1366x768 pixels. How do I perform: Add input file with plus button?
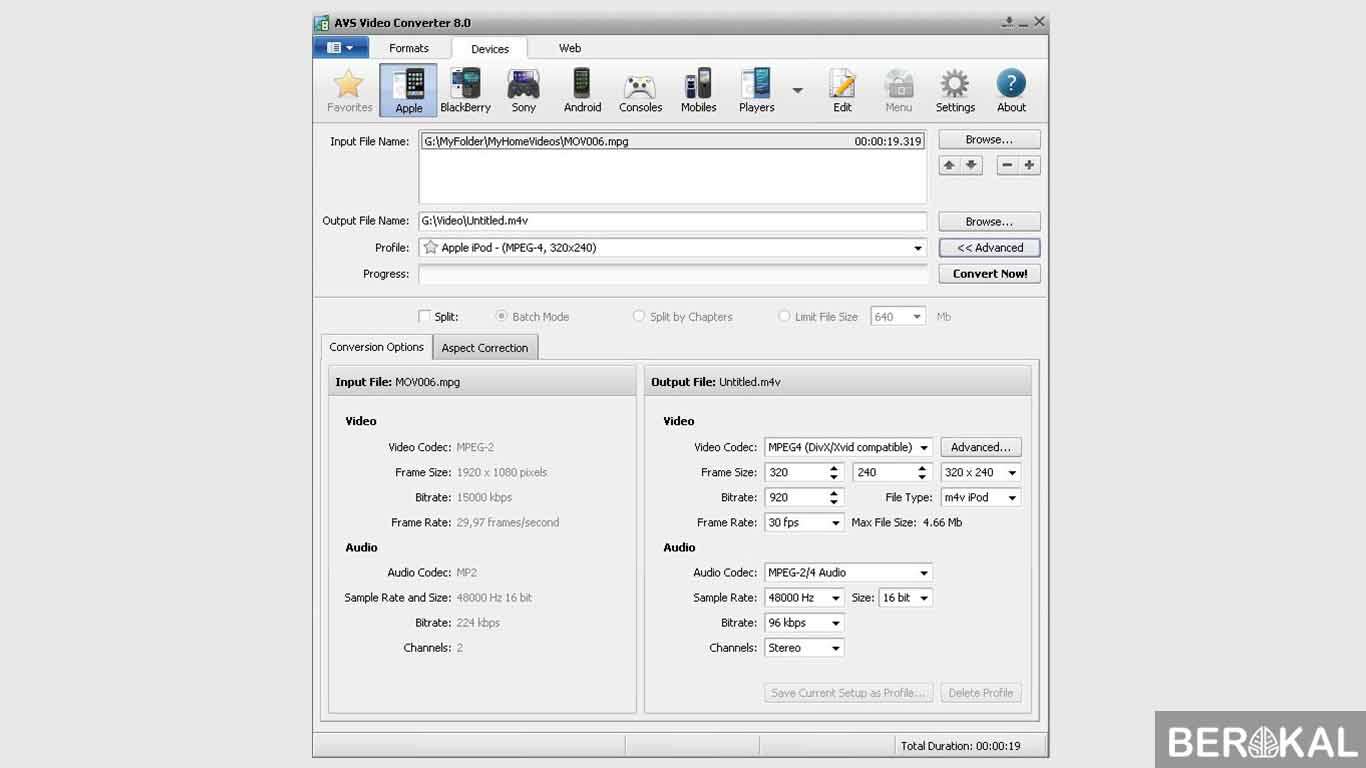point(1029,166)
